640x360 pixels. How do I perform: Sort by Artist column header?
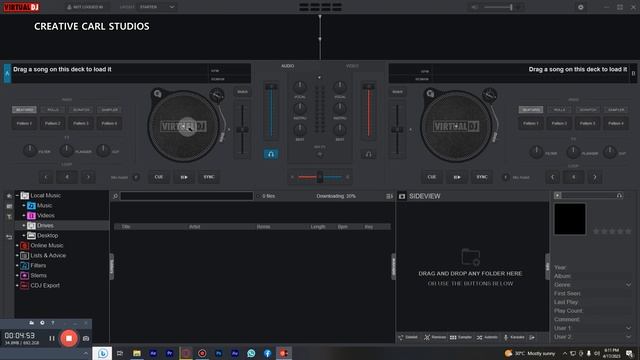pyautogui.click(x=194, y=227)
